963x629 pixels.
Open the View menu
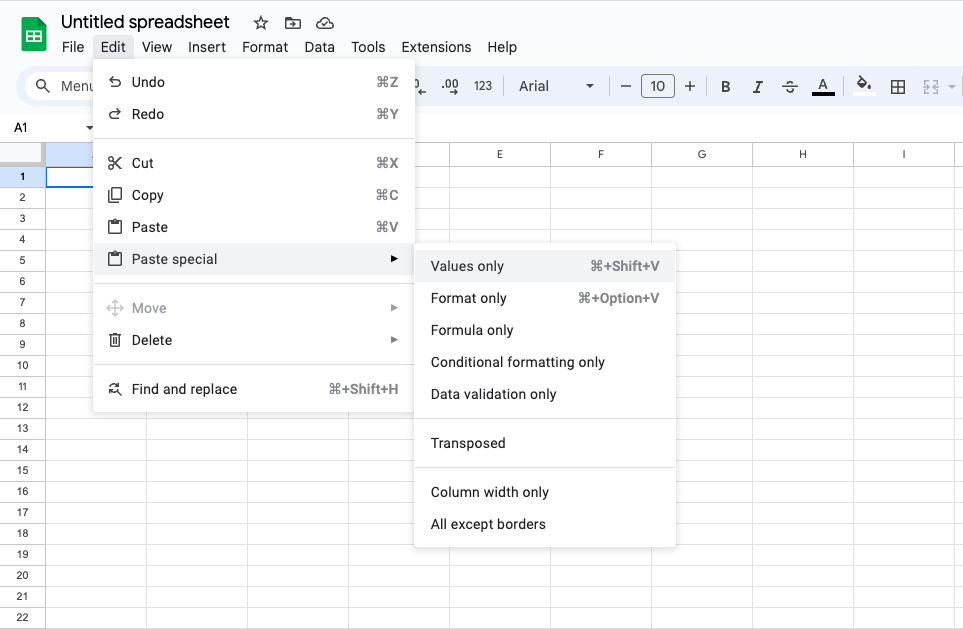tap(157, 47)
